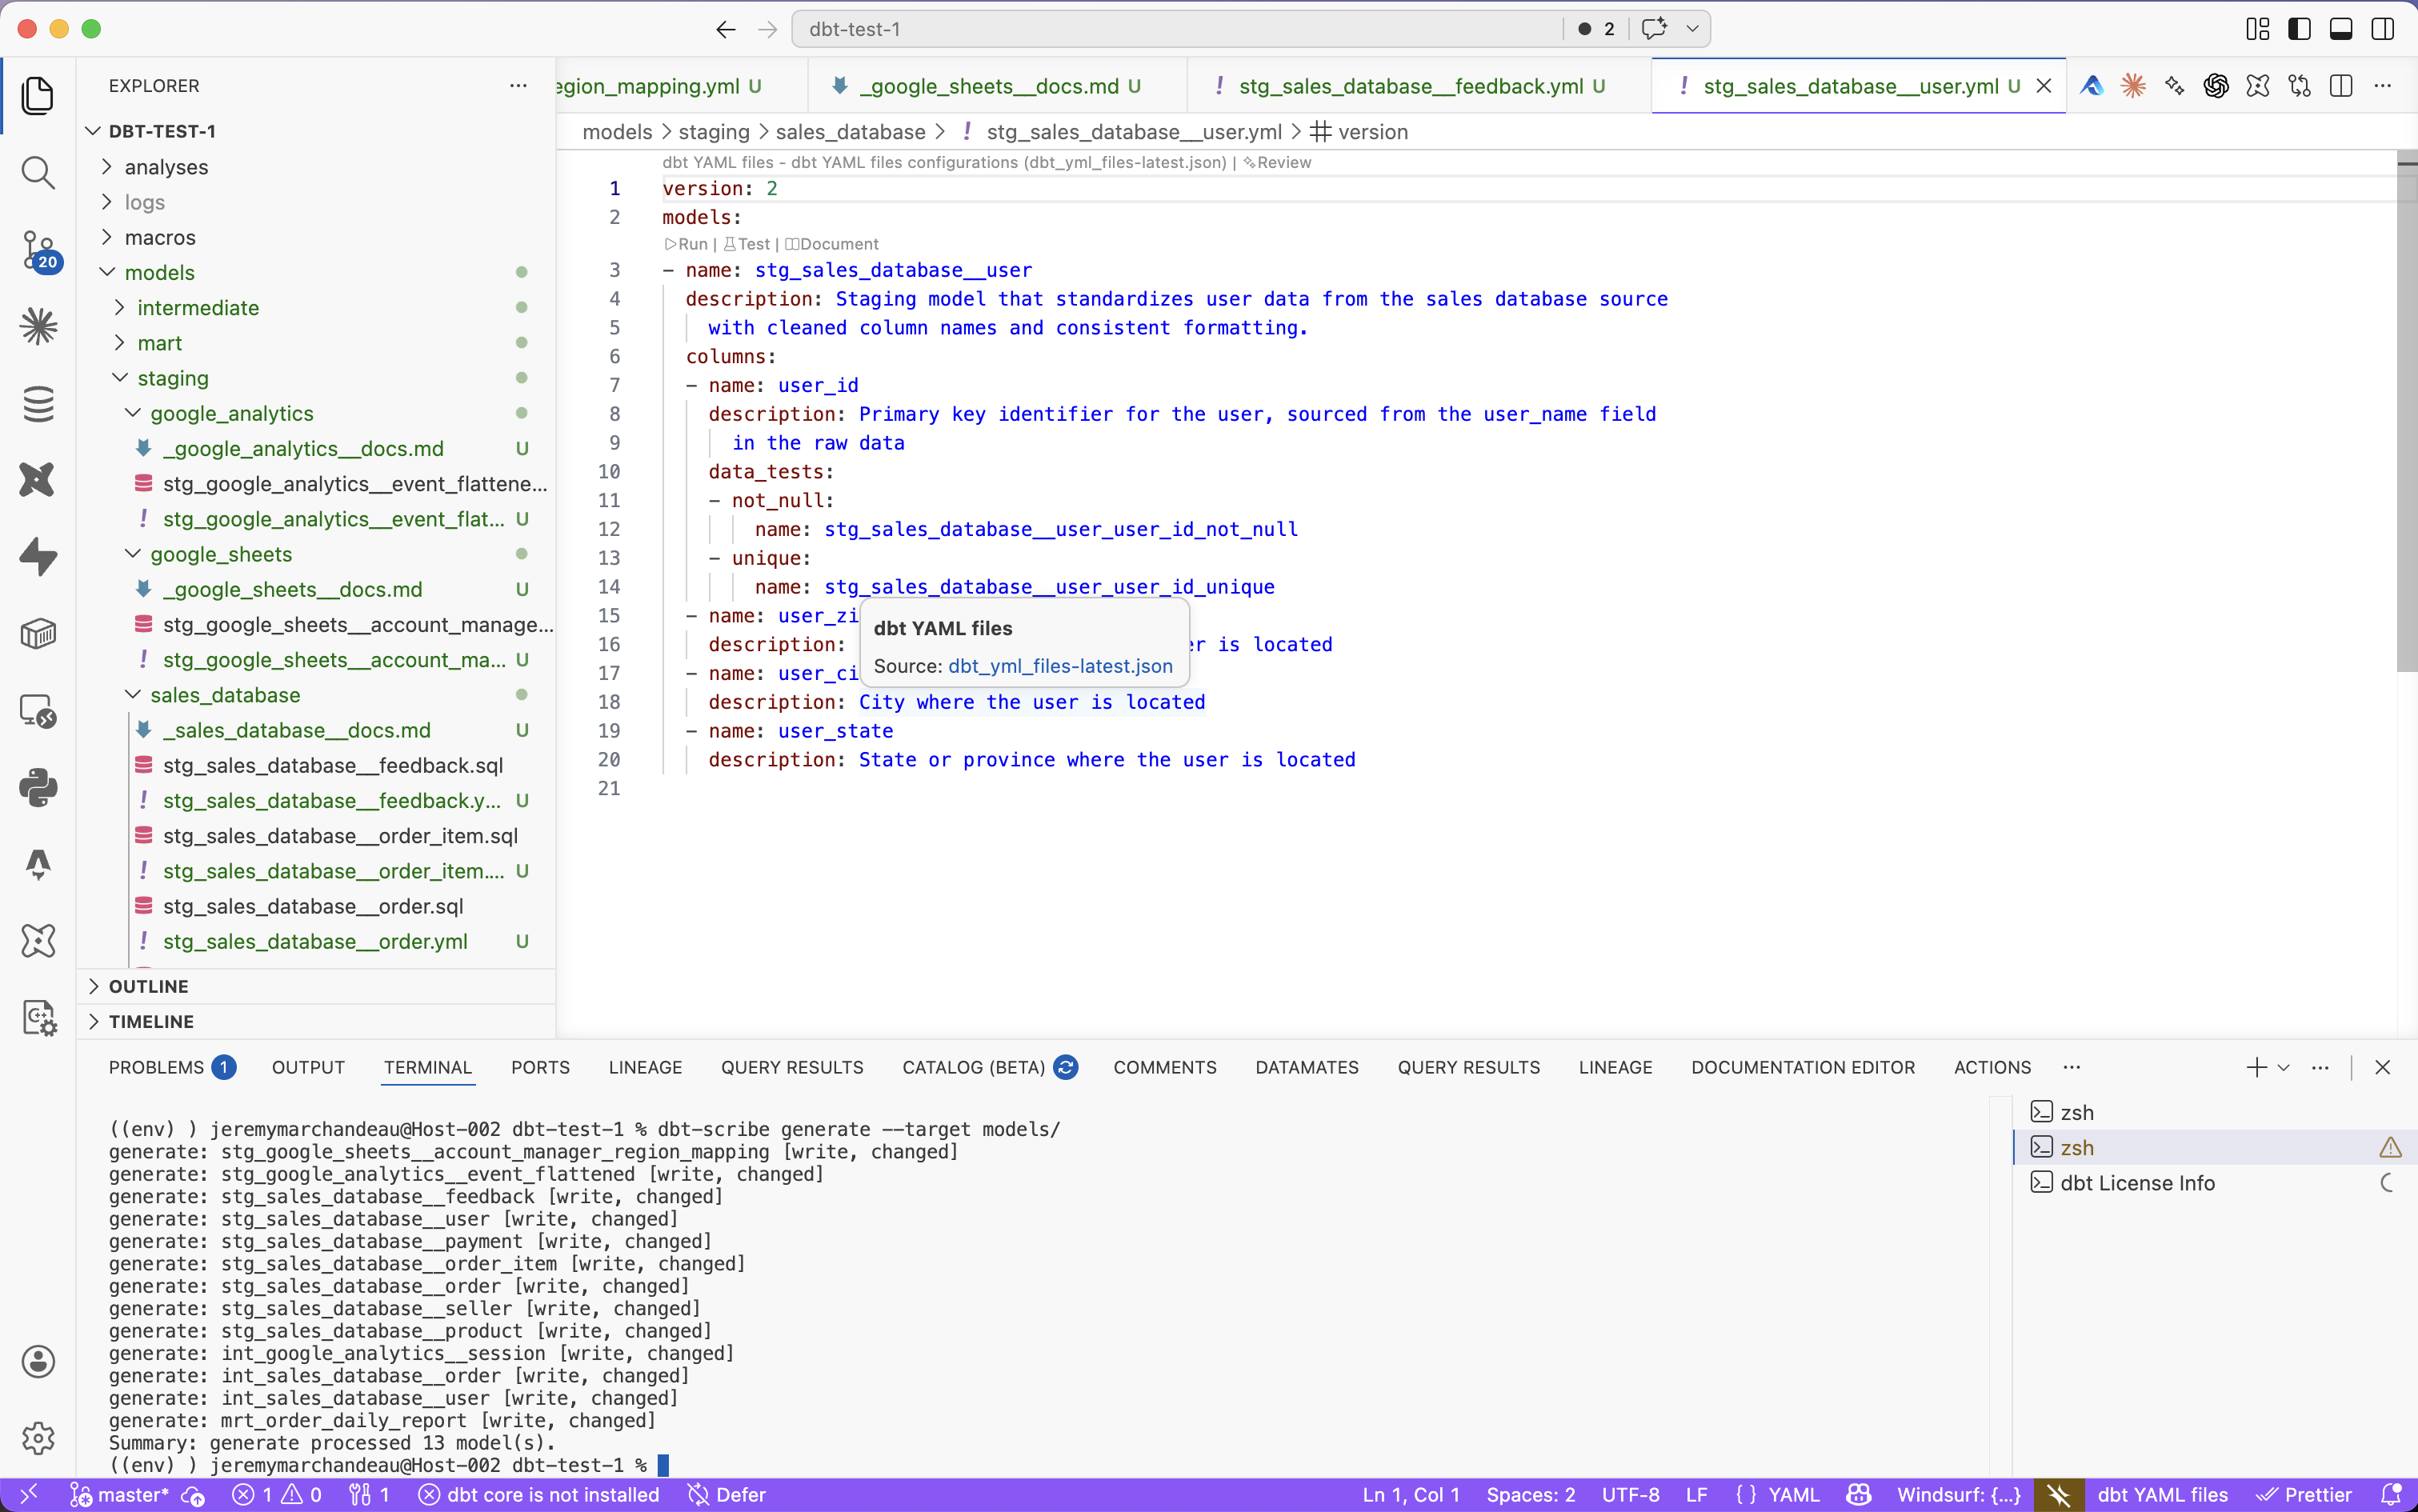
Task: Switch to the OUTPUT panel tab
Action: pyautogui.click(x=308, y=1067)
